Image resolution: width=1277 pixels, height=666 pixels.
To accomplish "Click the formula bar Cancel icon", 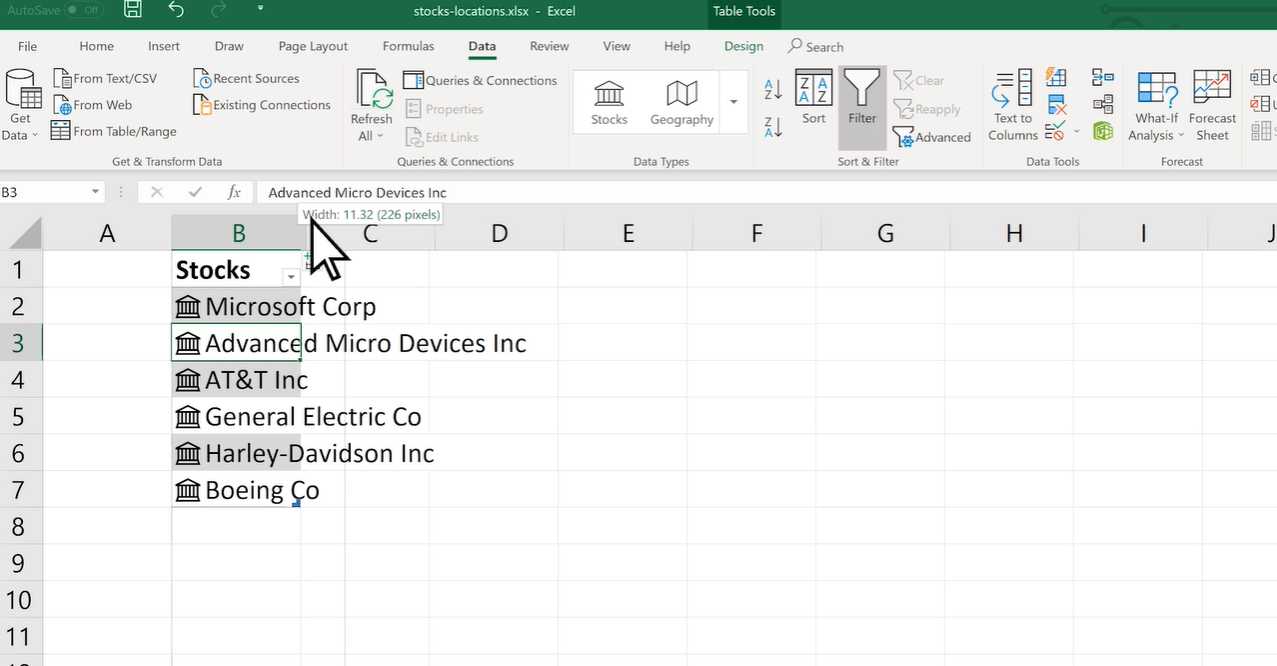I will tap(157, 192).
